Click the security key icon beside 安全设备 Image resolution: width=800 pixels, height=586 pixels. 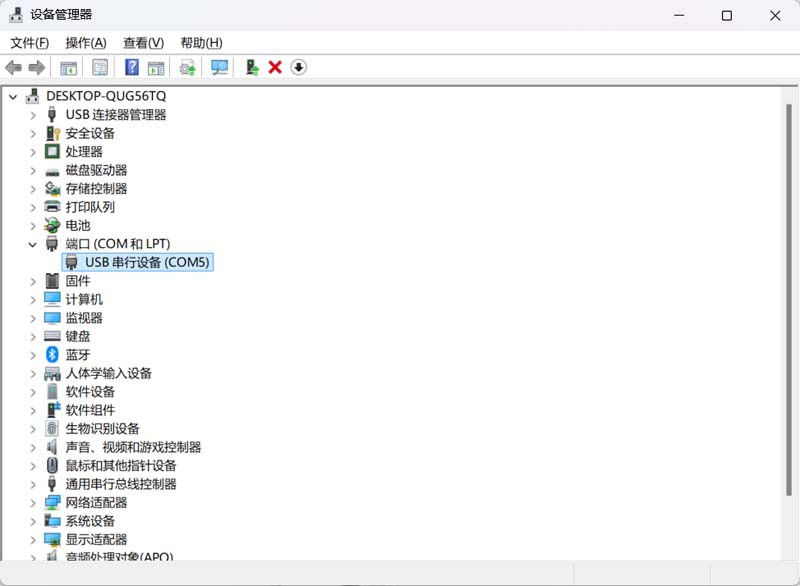tap(53, 133)
